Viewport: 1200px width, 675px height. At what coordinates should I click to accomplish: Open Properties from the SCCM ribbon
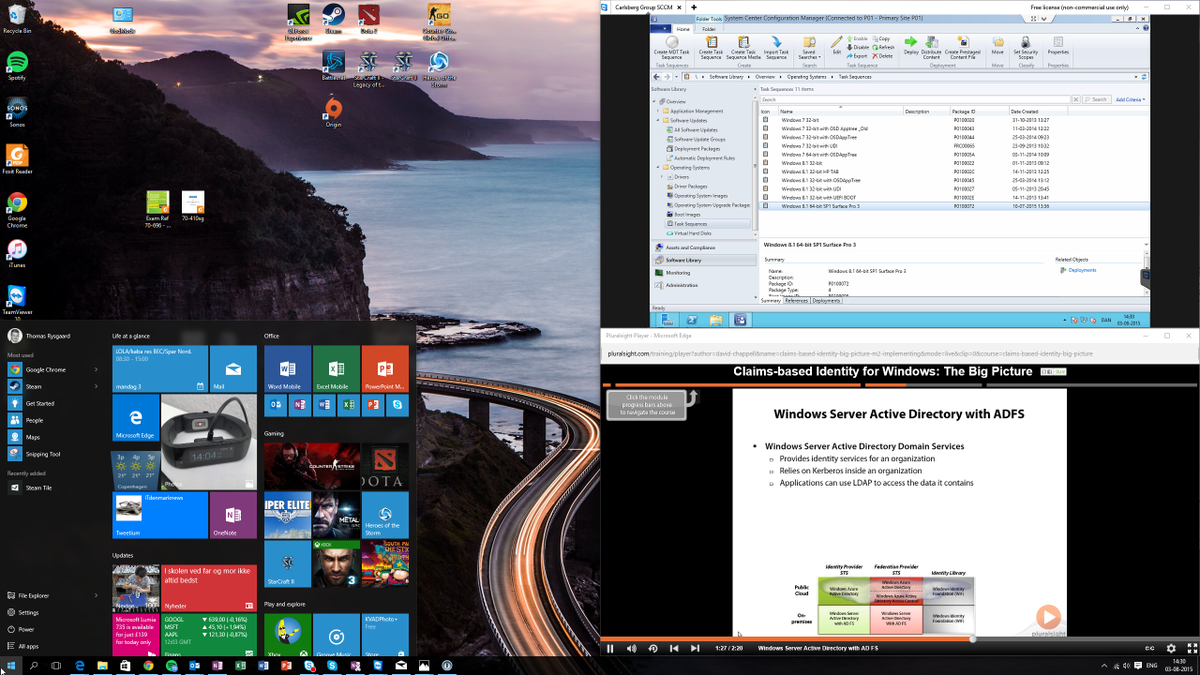point(1058,46)
